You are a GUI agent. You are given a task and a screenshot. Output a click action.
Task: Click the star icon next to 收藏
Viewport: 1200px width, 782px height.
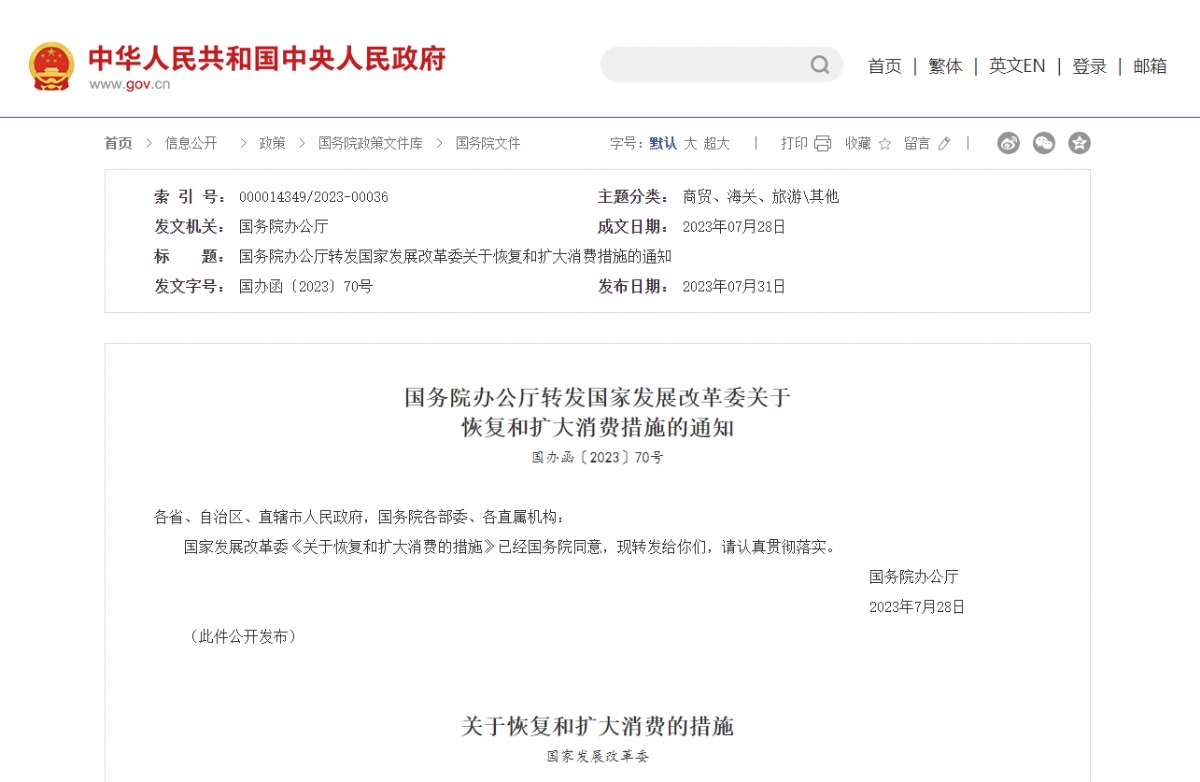point(884,144)
